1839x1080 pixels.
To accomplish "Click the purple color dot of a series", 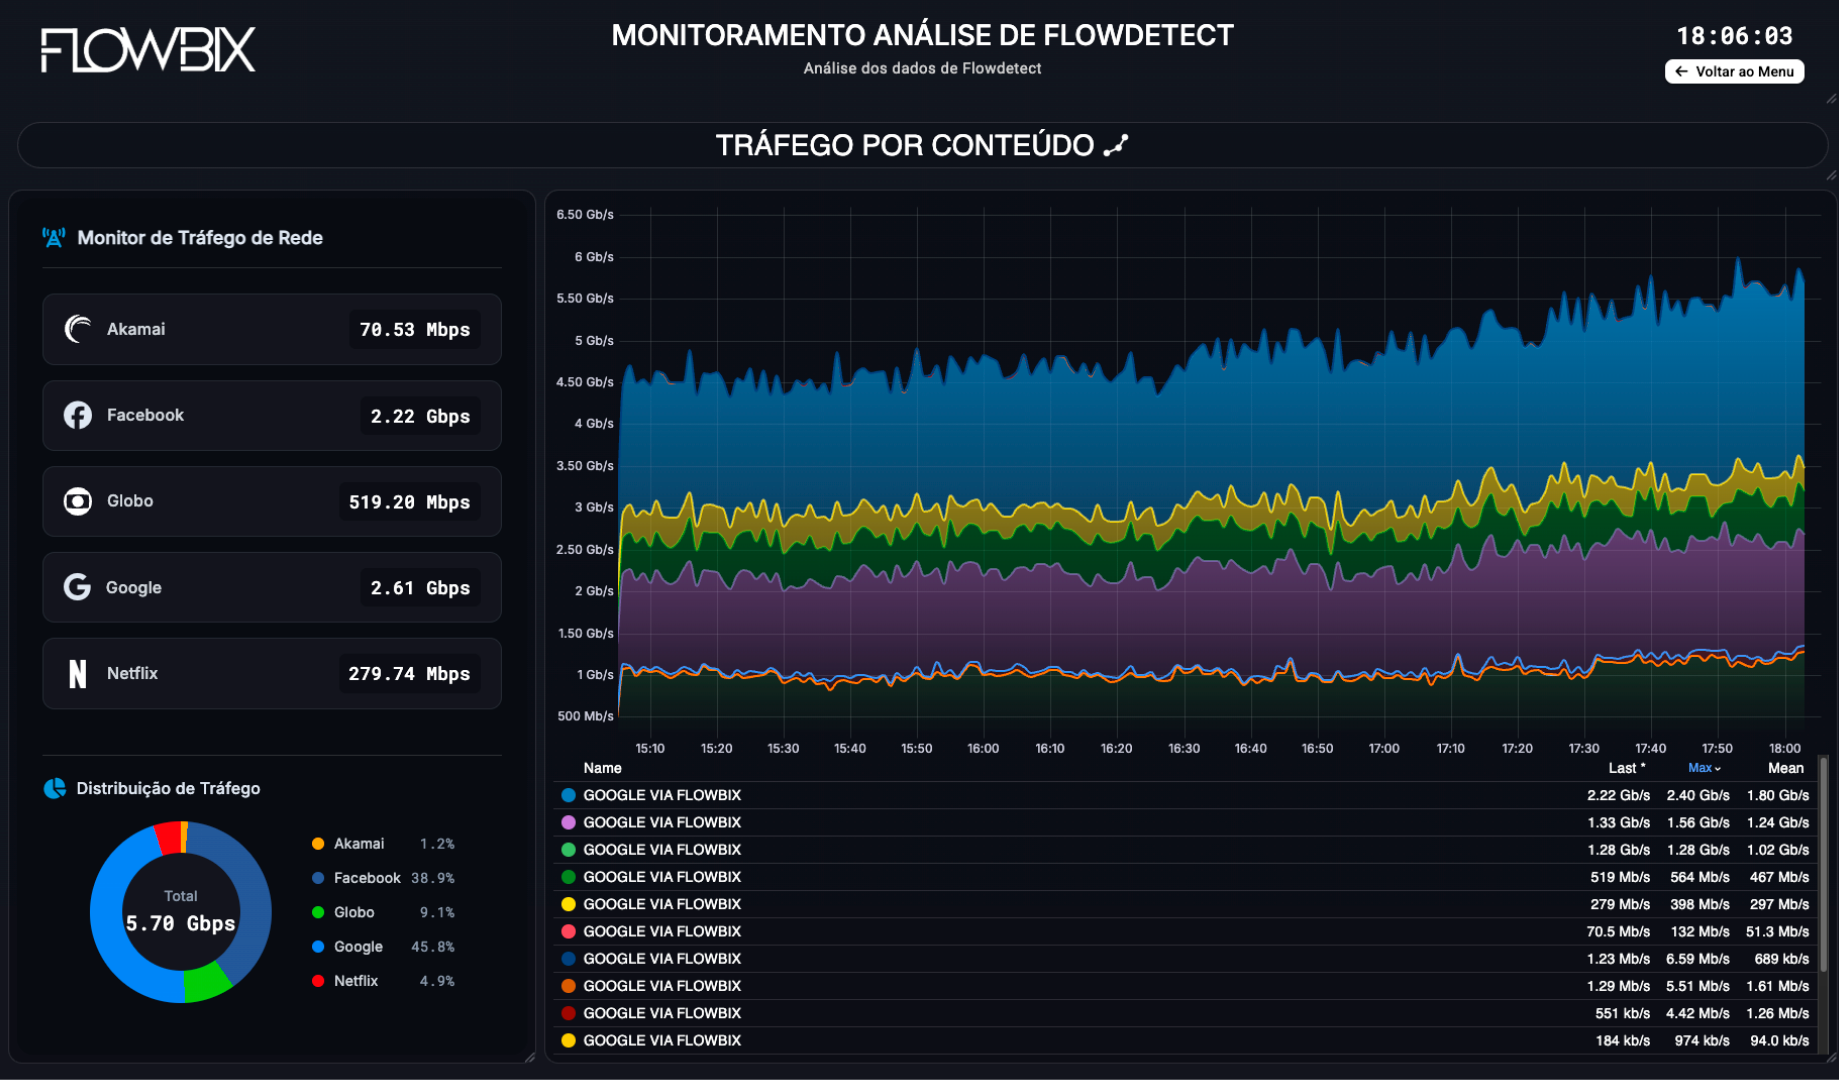I will 568,822.
